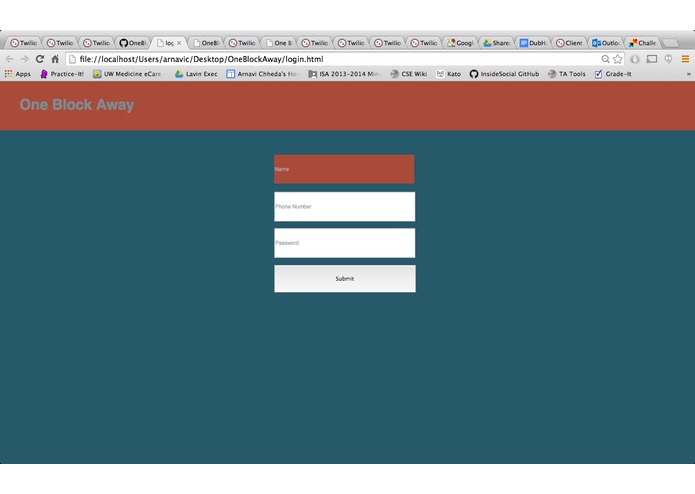This screenshot has height=494, width=695.
Task: Click the Password field
Action: click(344, 243)
